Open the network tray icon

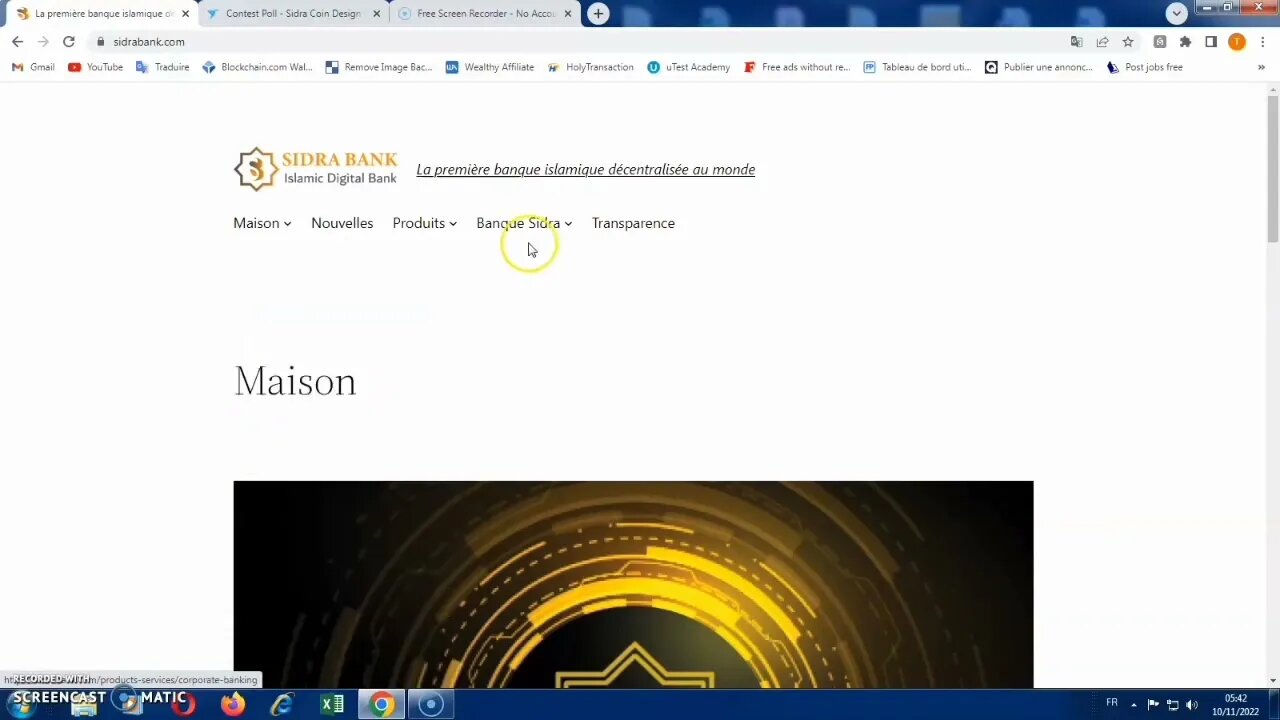(1172, 704)
